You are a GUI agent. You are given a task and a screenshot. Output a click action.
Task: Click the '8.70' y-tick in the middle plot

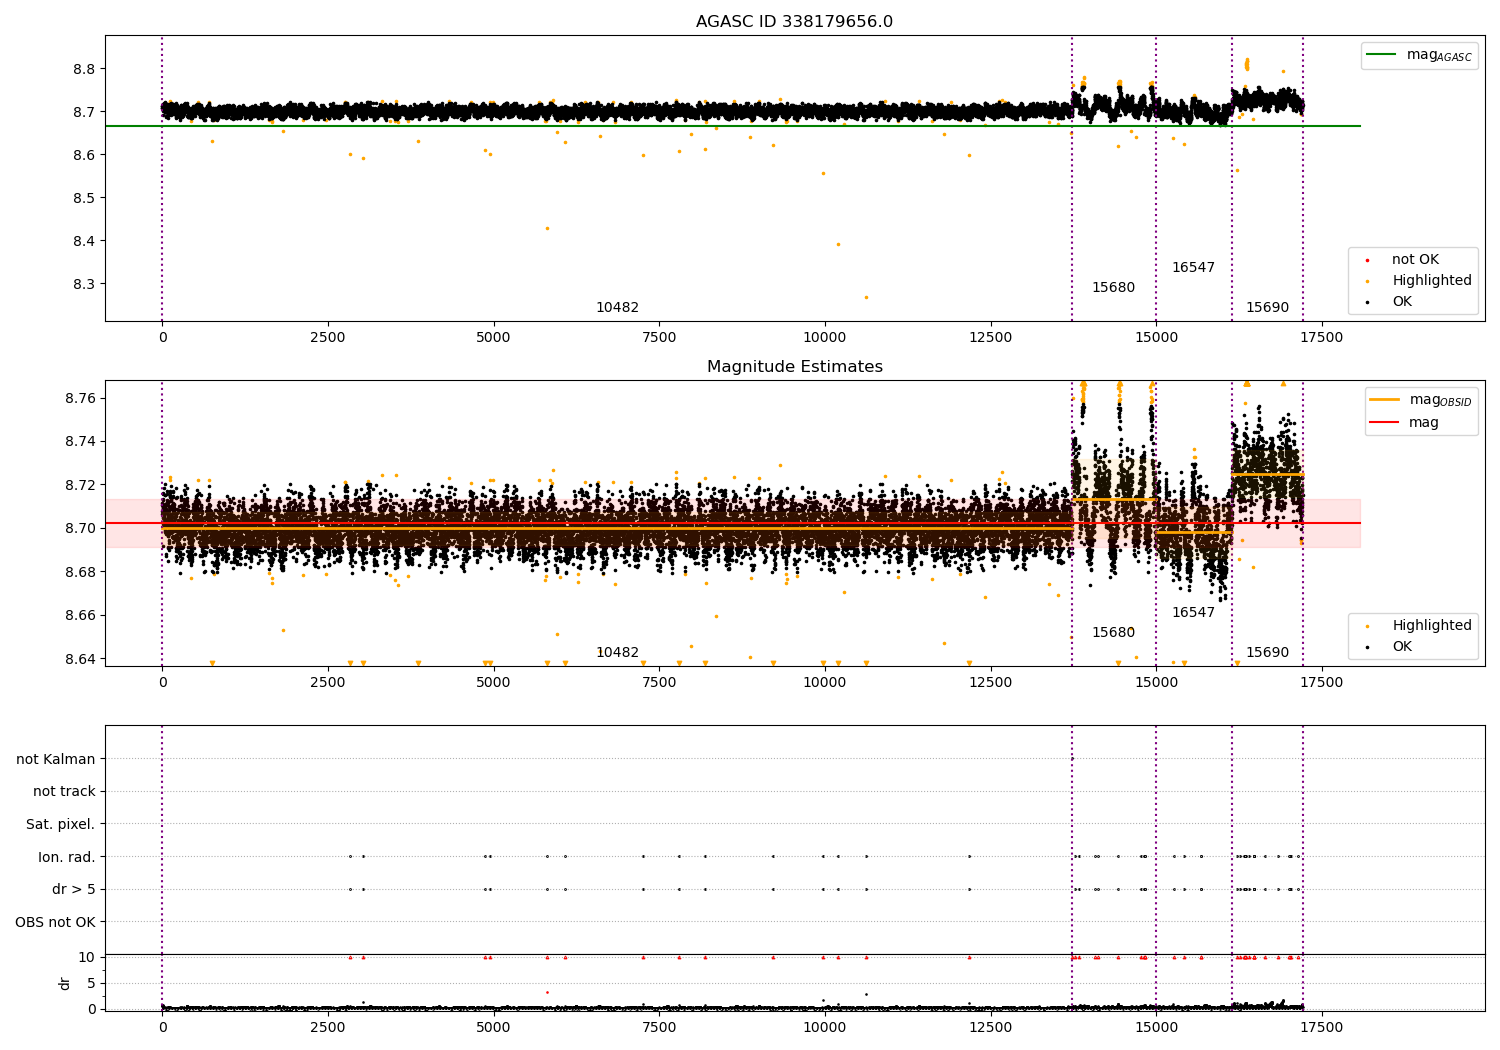point(80,528)
